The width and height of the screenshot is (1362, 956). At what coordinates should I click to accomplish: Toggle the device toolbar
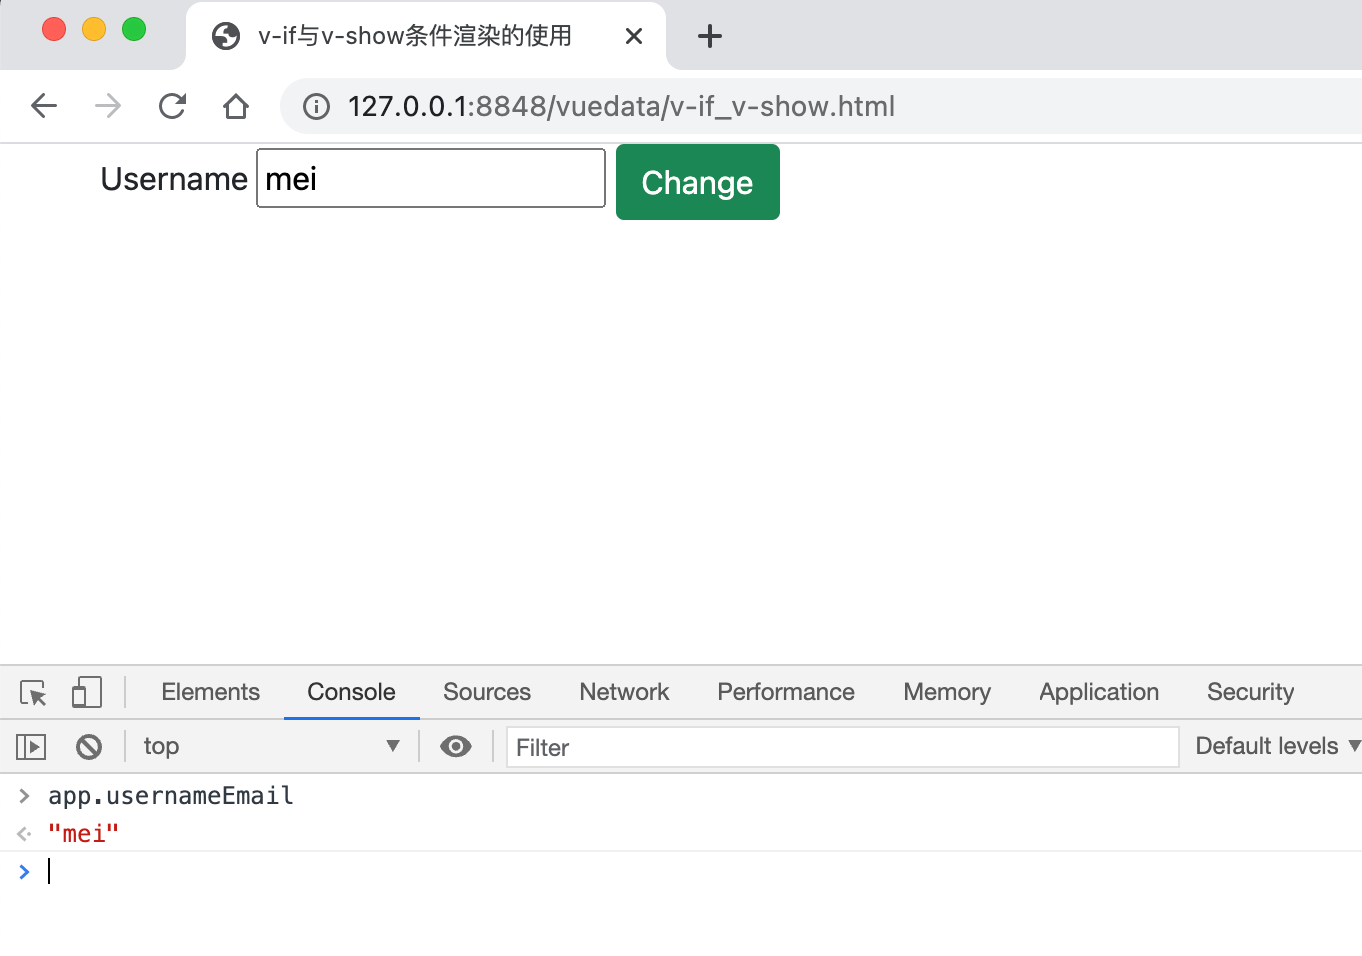(x=87, y=693)
